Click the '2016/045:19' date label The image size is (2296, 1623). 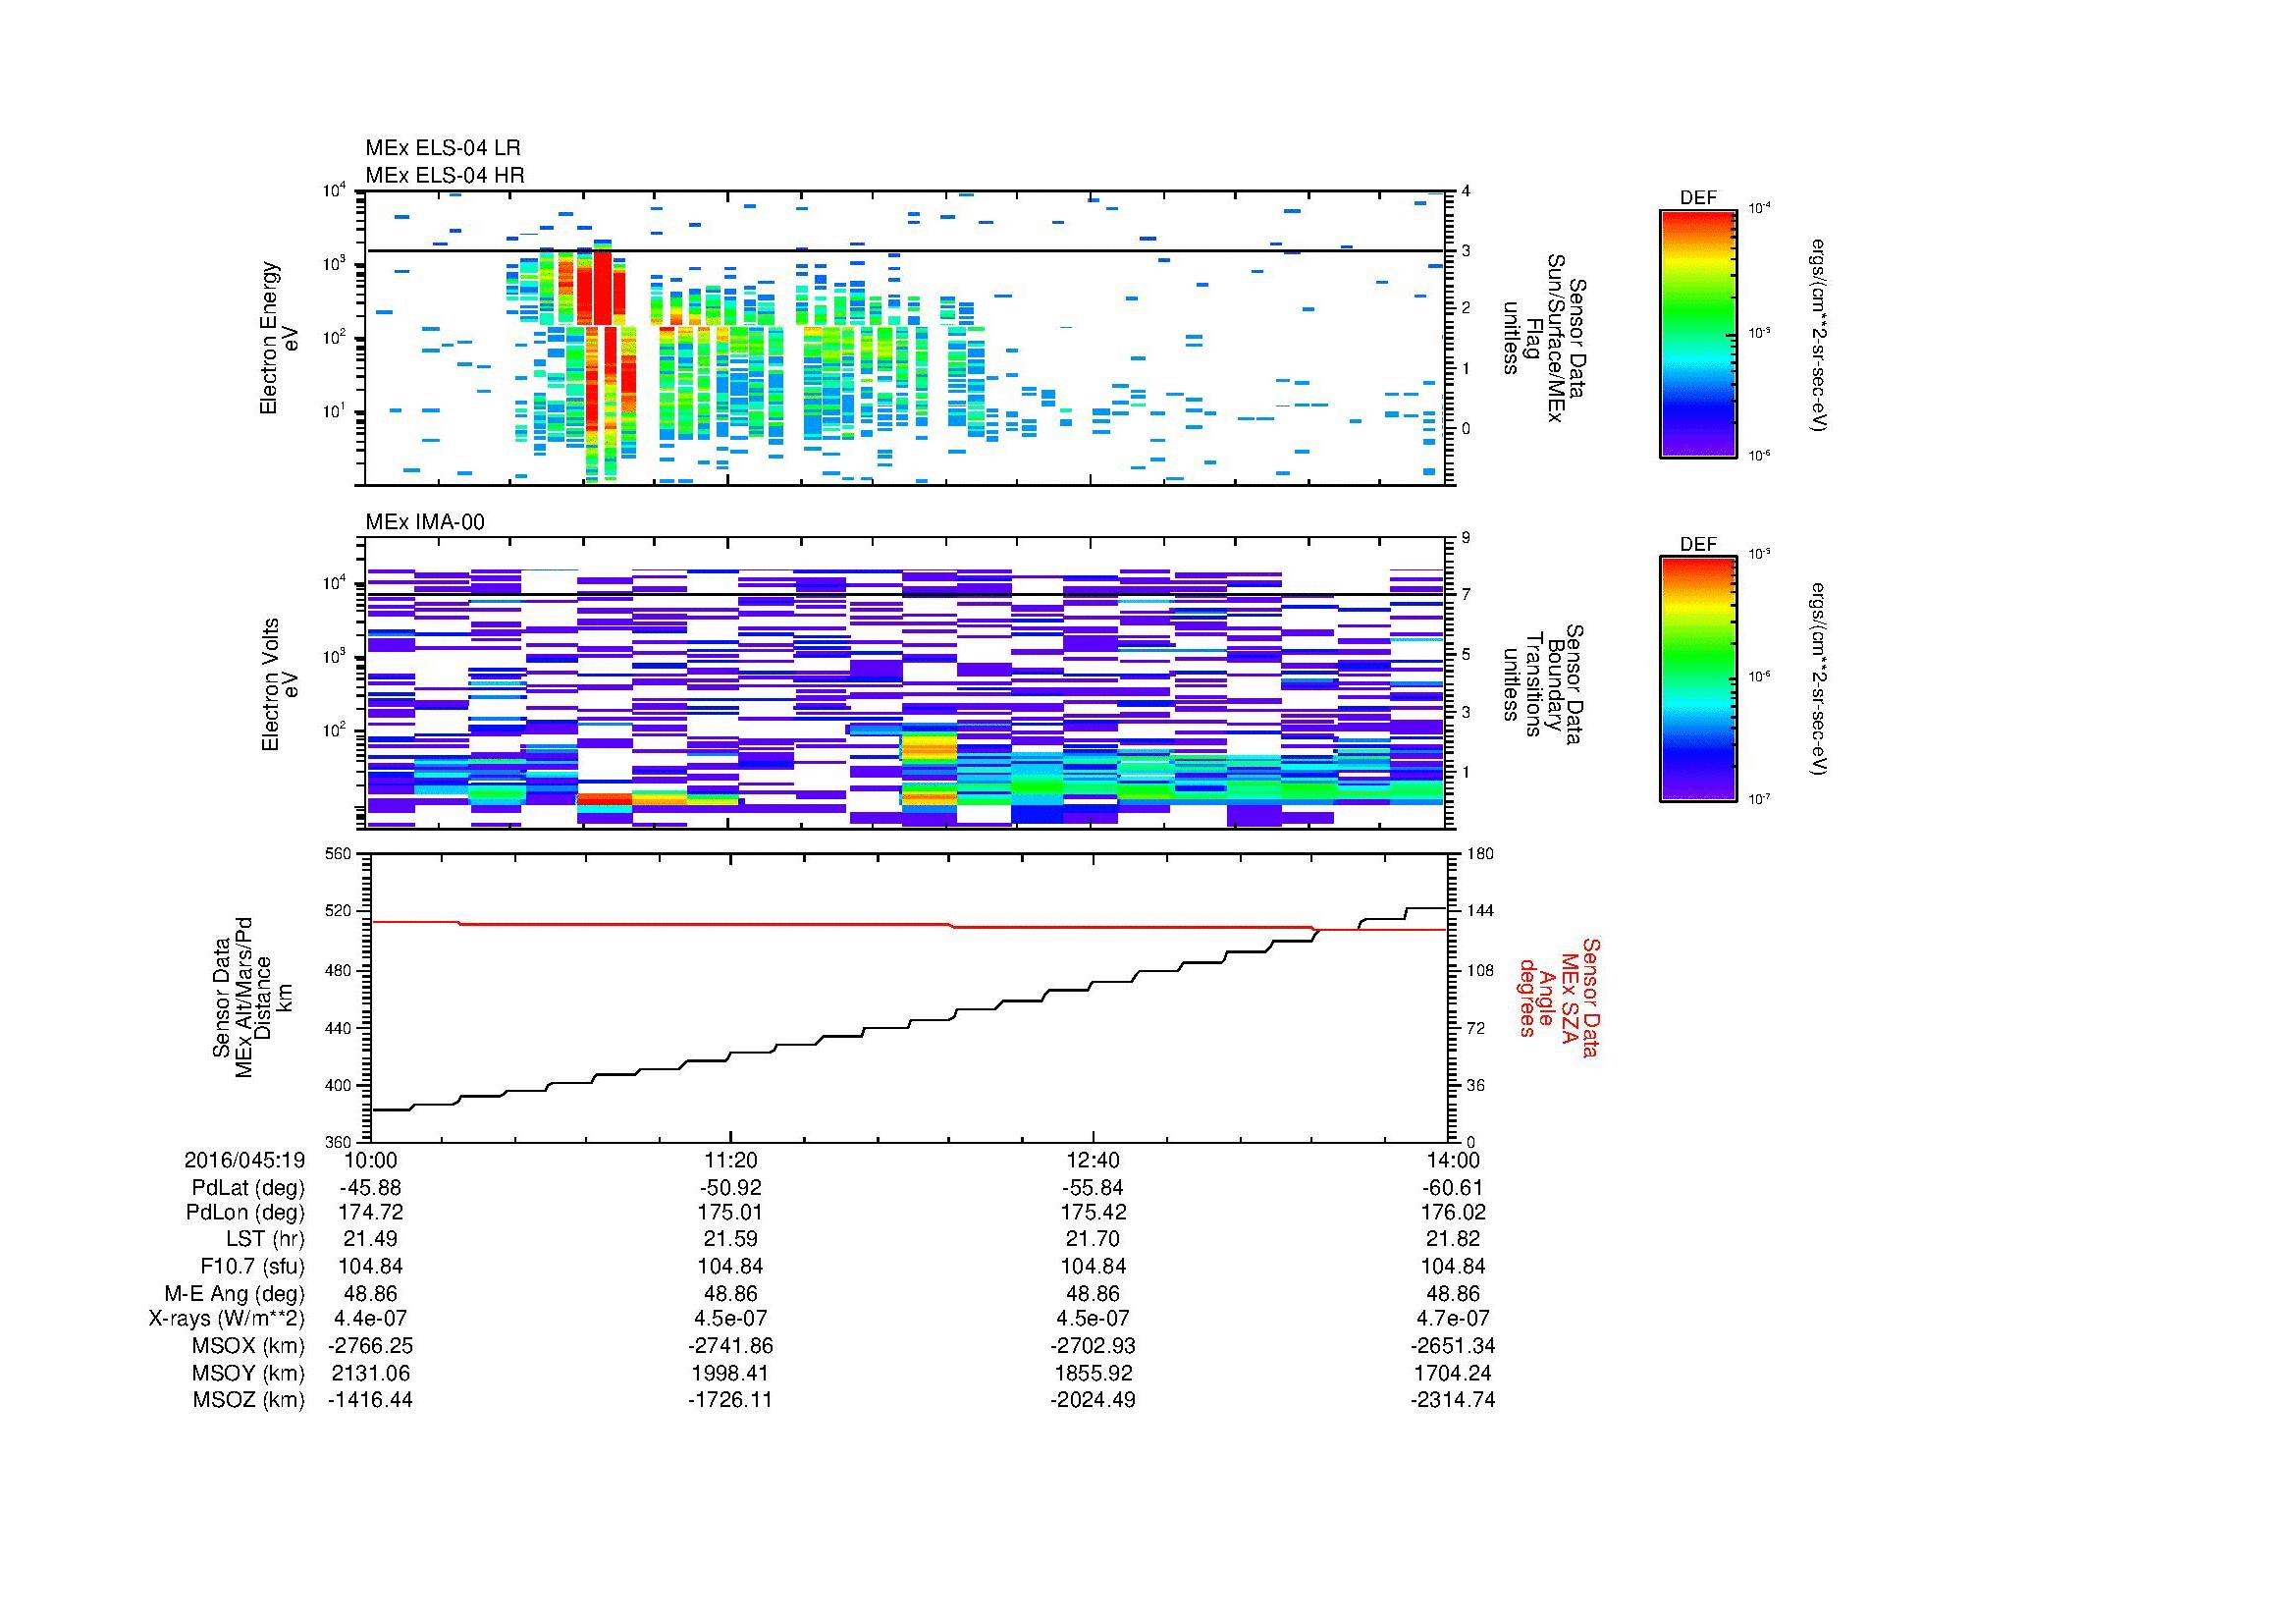click(x=245, y=1160)
